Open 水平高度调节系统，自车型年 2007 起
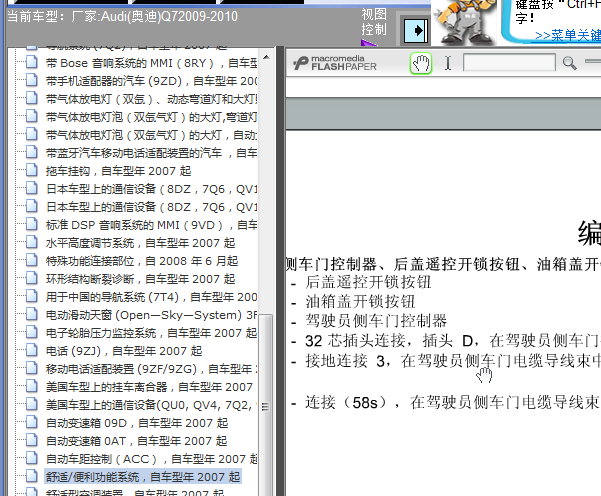This screenshot has width=601, height=496. 140,243
